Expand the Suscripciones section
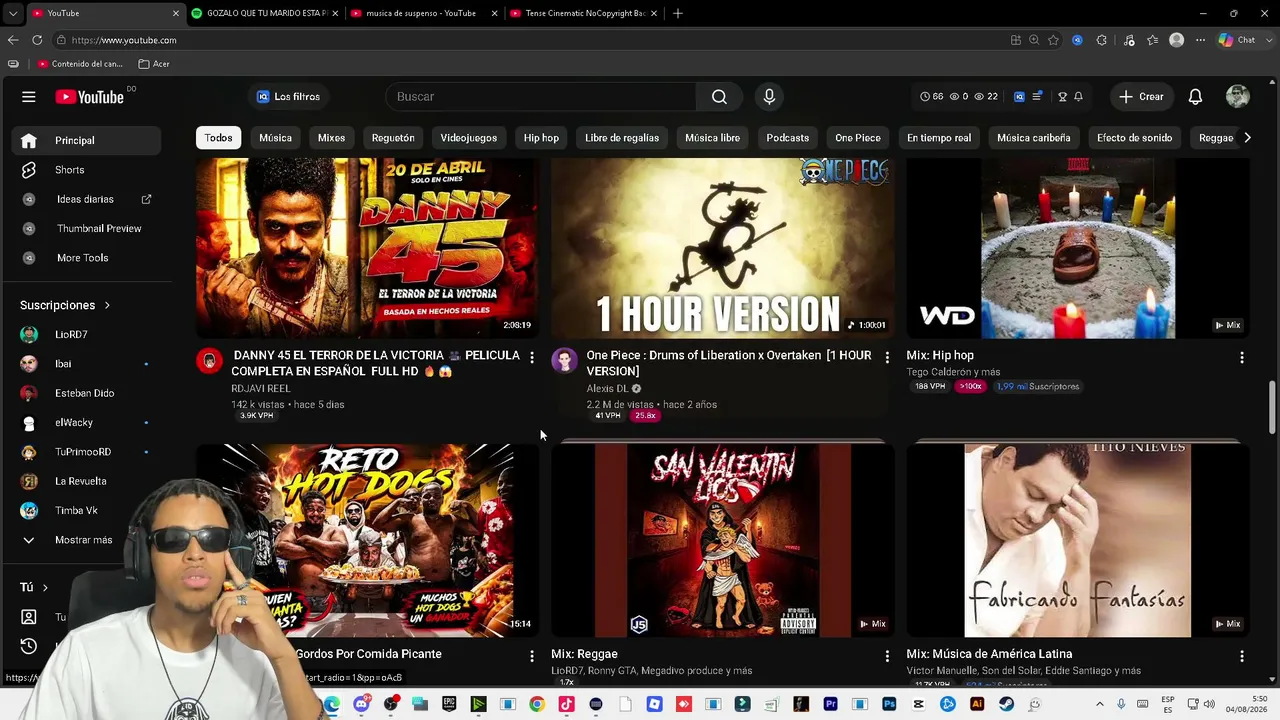Viewport: 1280px width, 720px height. coord(65,305)
